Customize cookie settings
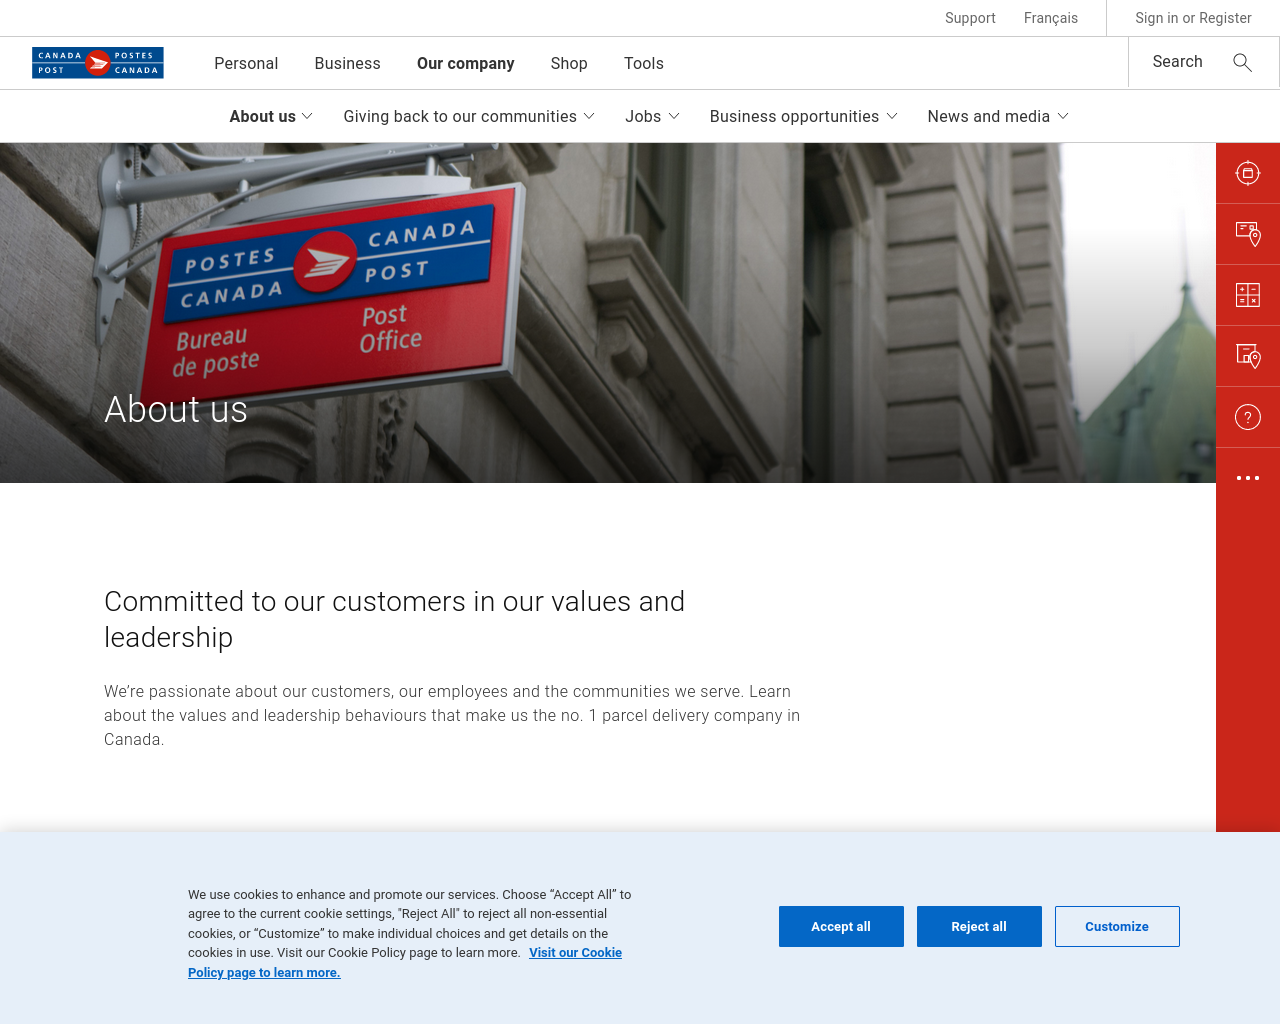This screenshot has height=1024, width=1280. point(1117,926)
